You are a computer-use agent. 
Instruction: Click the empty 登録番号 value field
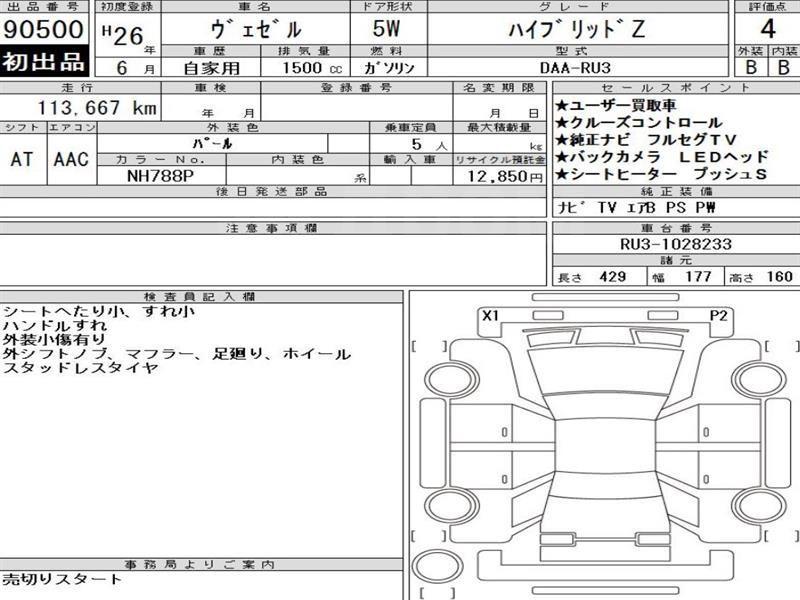click(357, 108)
